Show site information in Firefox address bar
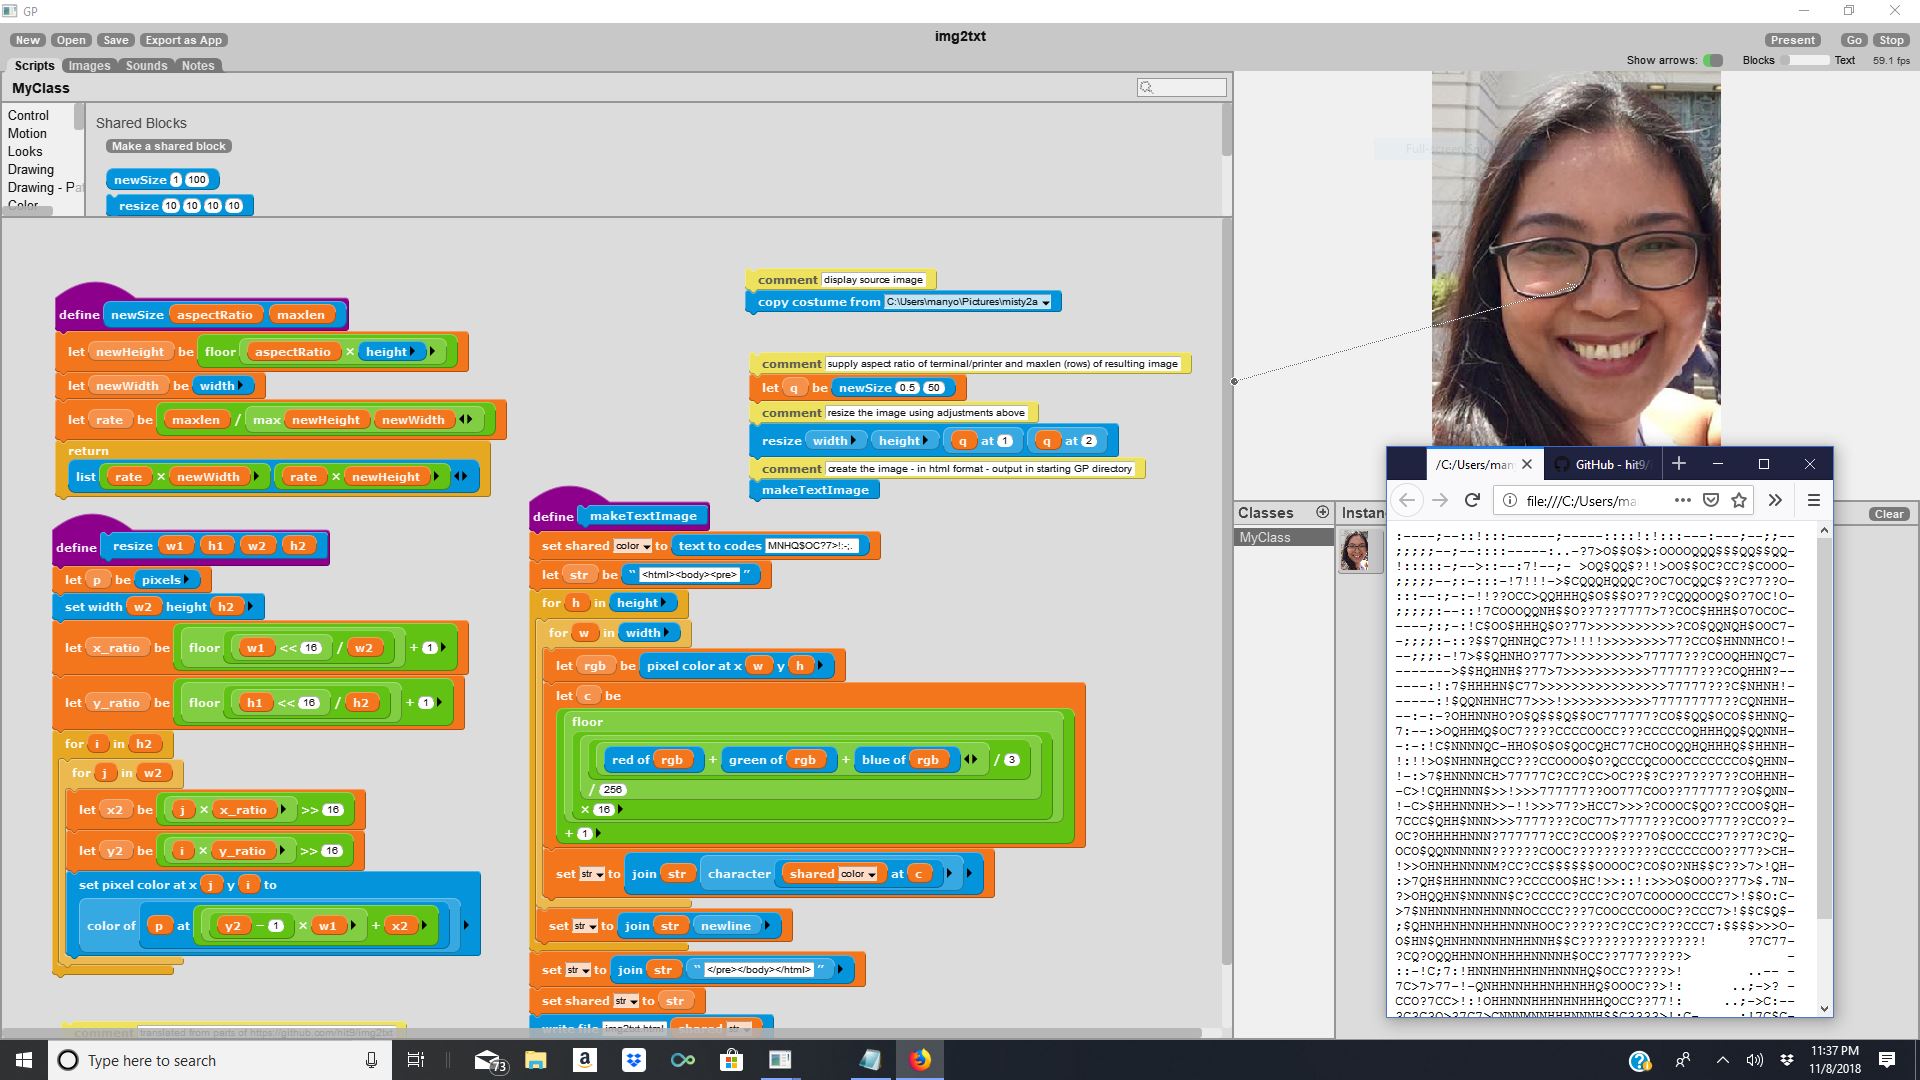The width and height of the screenshot is (1920, 1080). tap(1509, 501)
